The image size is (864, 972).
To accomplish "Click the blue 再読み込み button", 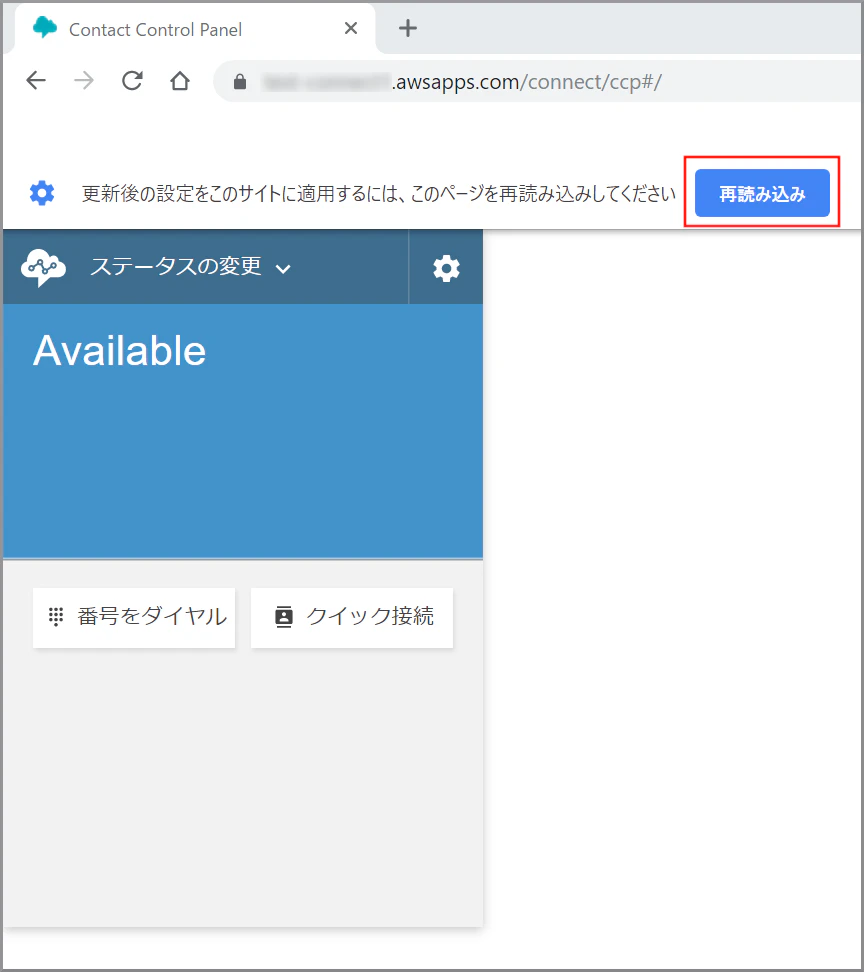I will point(762,193).
